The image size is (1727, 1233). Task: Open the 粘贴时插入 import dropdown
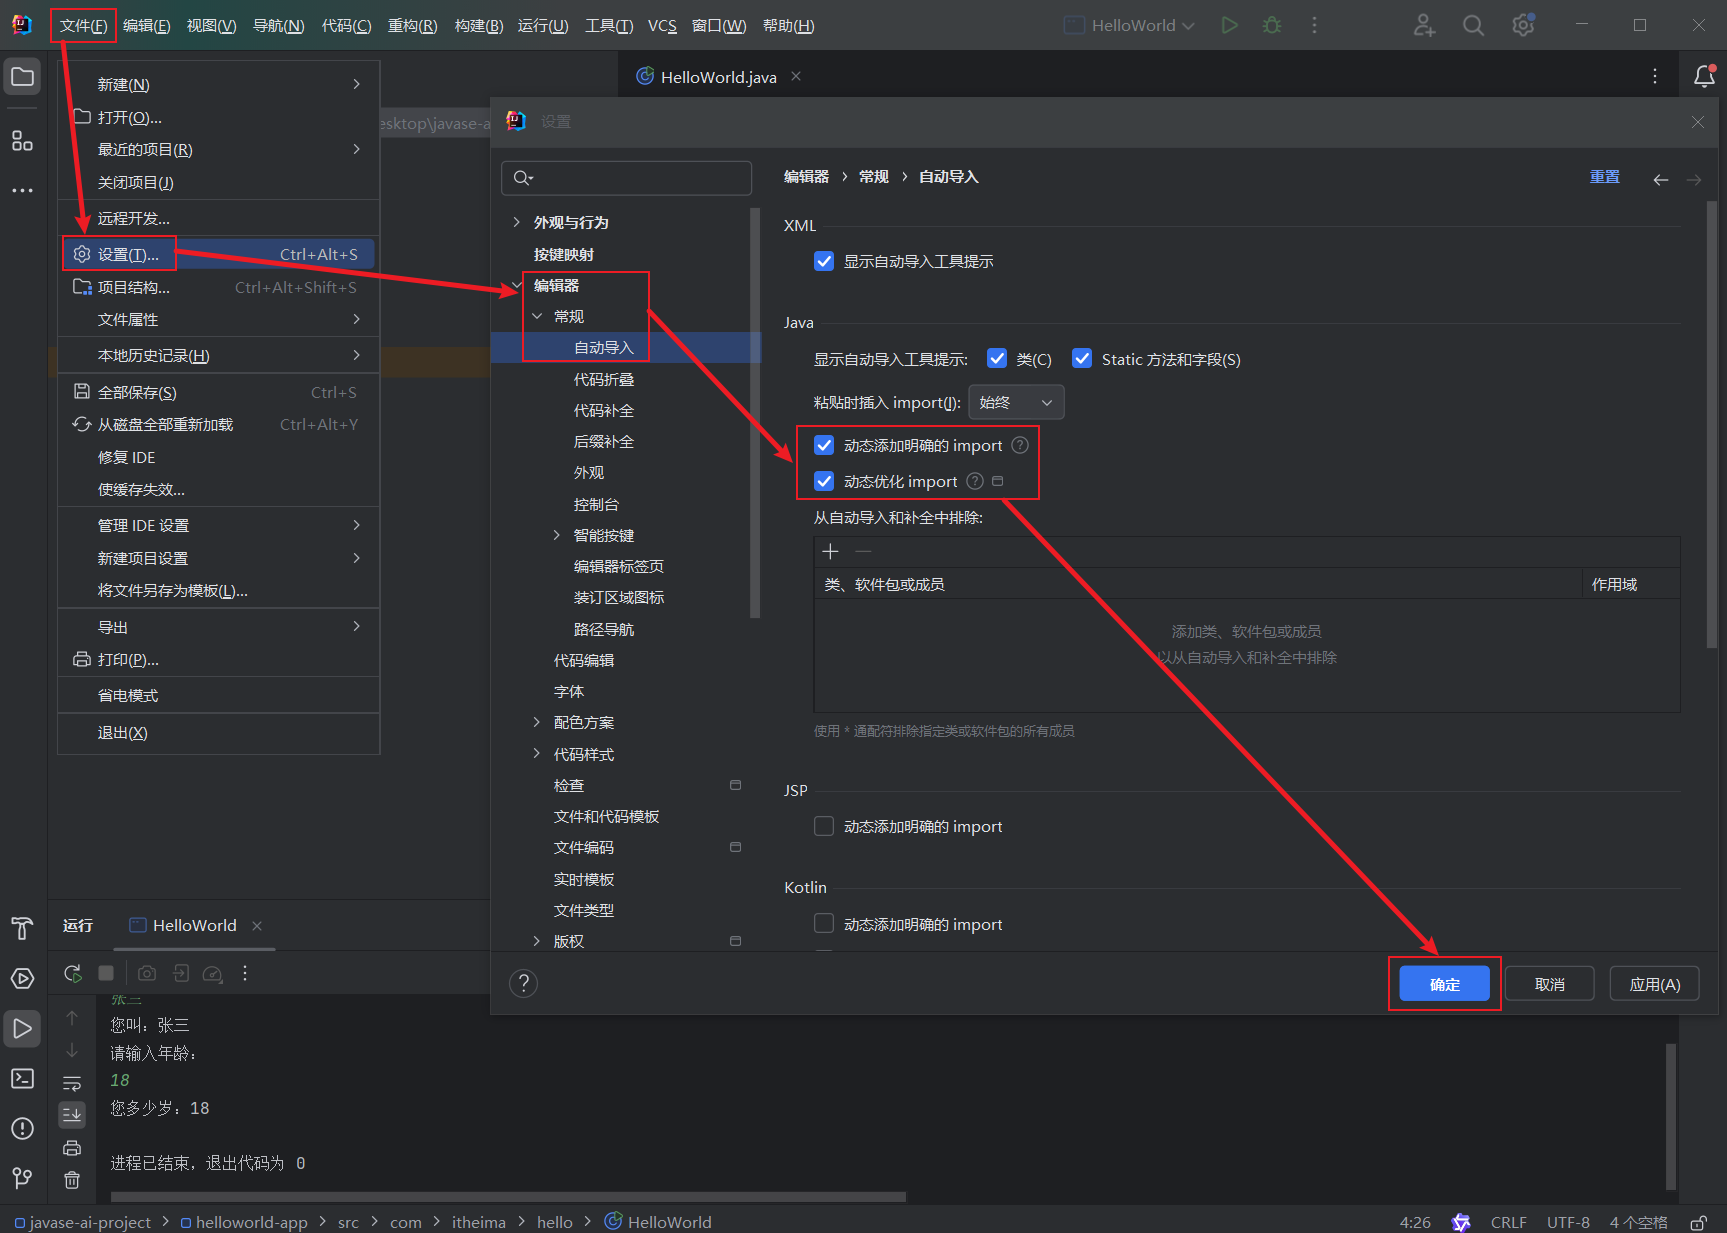1016,402
